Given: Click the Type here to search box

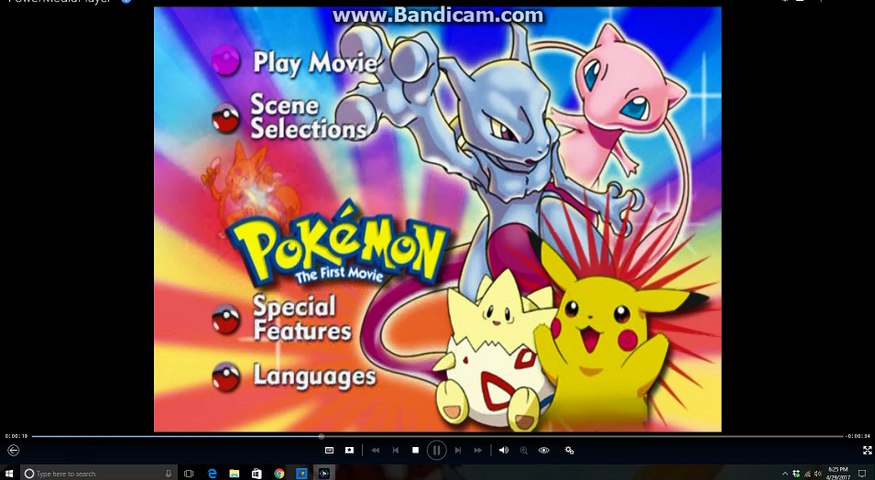Looking at the screenshot, I should pos(99,473).
